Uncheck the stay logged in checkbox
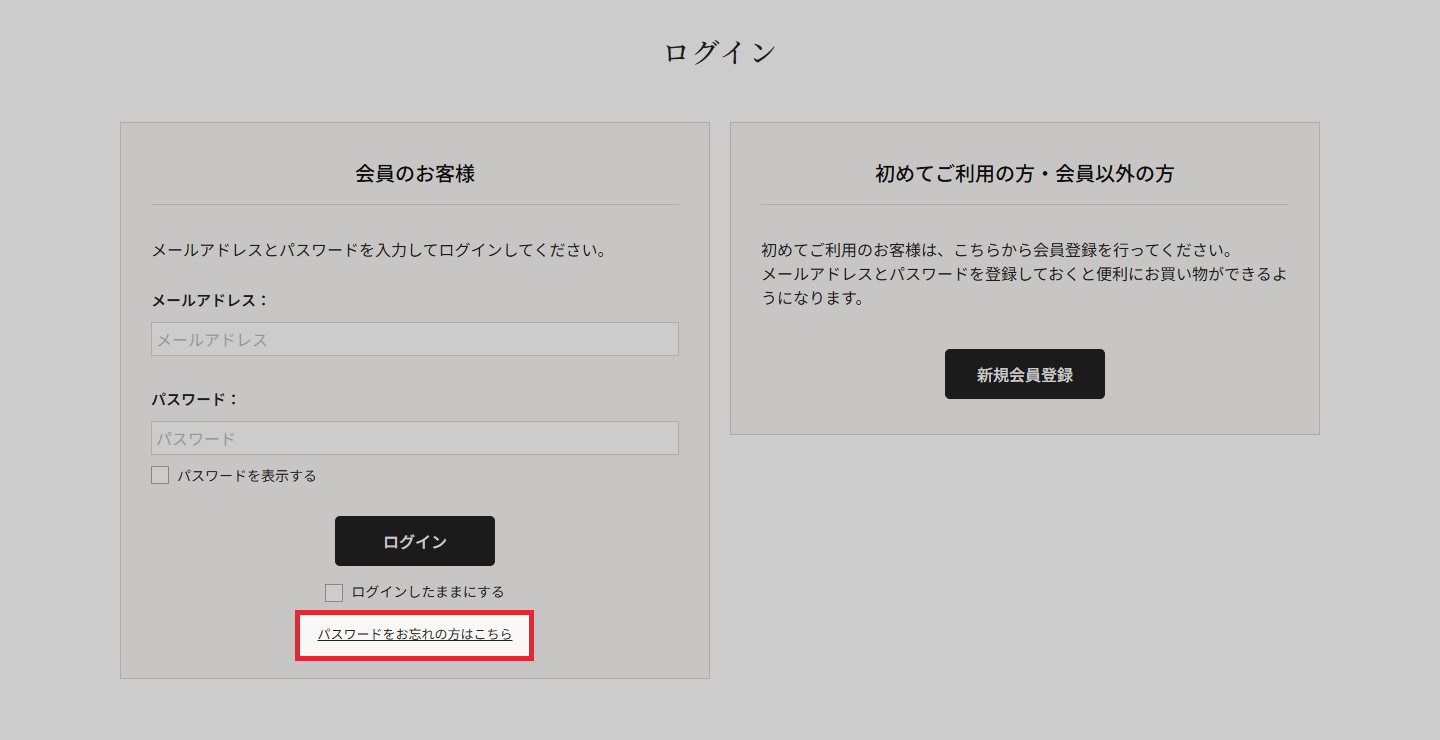The width and height of the screenshot is (1440, 740). [333, 592]
